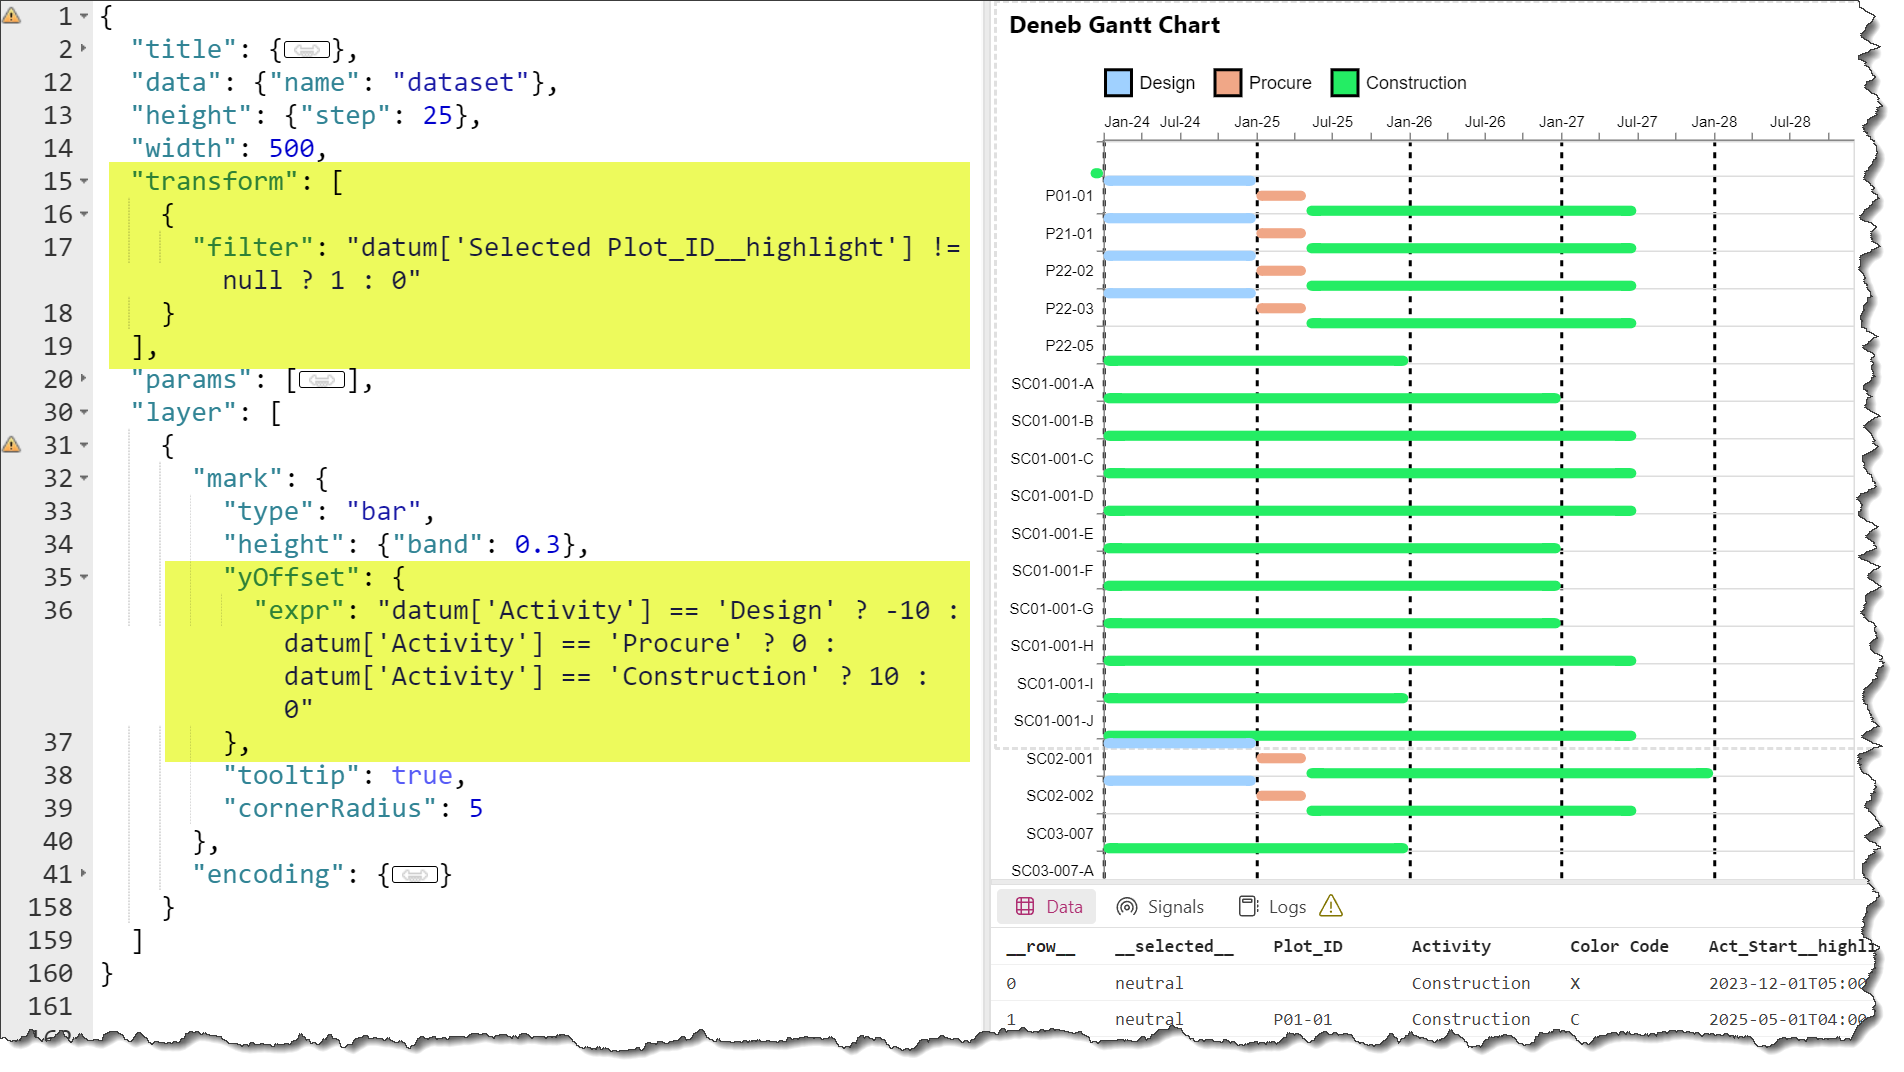
Task: Click the grid icon on the Data tab
Action: (1024, 906)
